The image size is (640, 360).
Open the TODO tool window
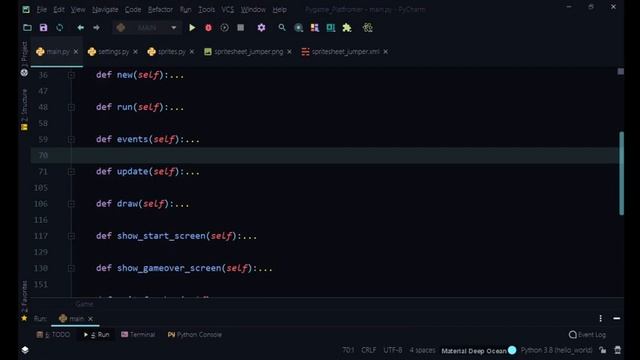53,335
